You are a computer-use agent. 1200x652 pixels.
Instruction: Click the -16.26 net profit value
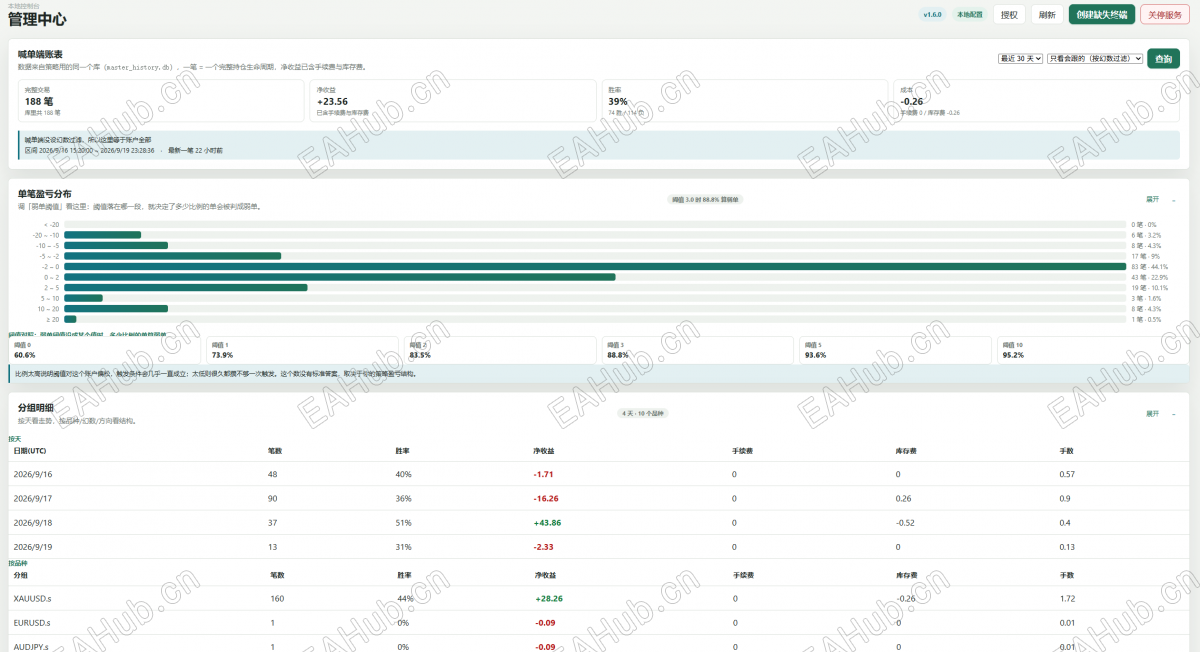pos(546,498)
